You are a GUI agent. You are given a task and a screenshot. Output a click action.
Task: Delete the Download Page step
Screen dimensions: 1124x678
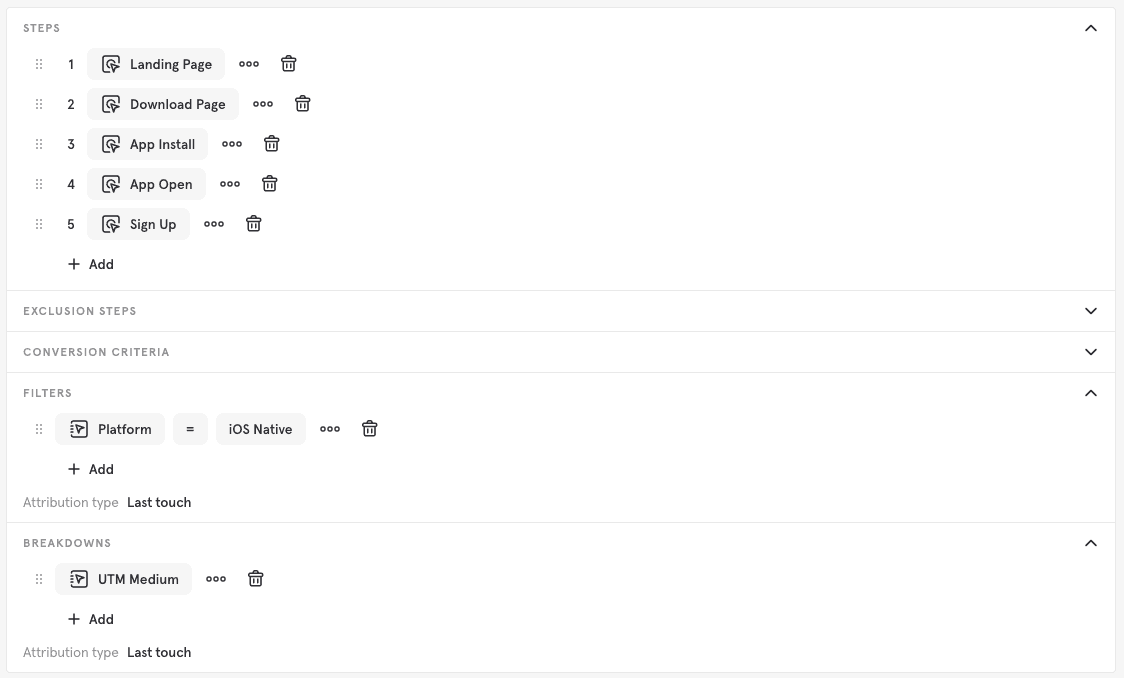[303, 104]
